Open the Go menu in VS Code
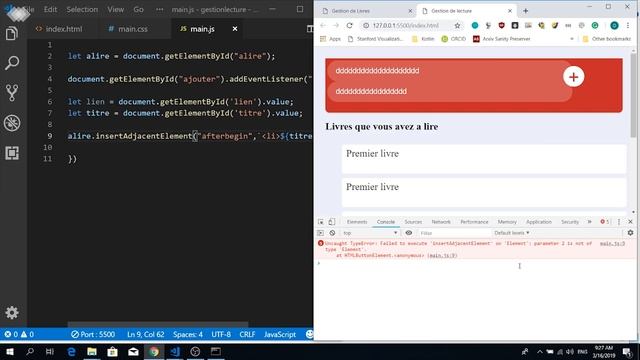 [x=138, y=9]
